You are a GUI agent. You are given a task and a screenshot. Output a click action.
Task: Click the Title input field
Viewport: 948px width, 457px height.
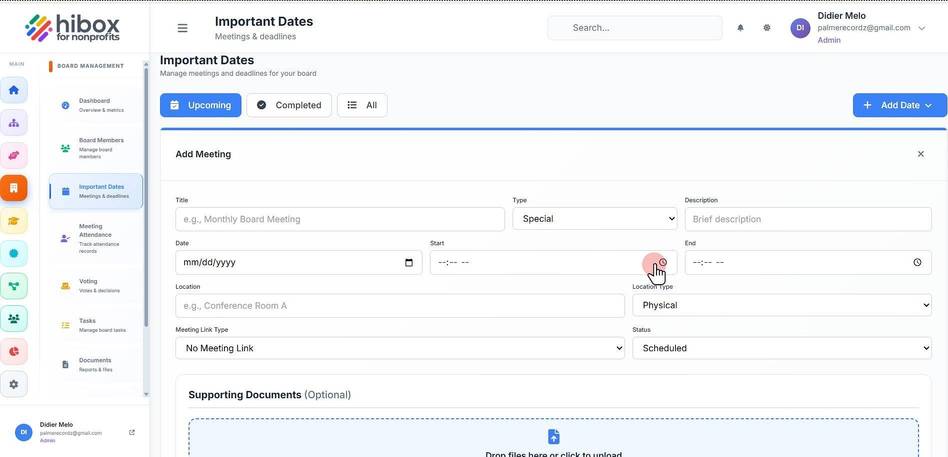340,219
